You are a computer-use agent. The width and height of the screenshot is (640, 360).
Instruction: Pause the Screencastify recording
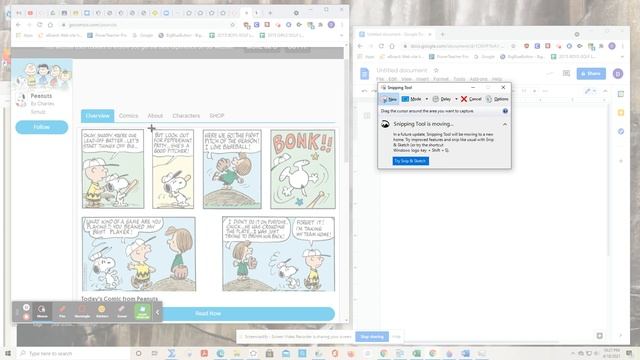26,307
